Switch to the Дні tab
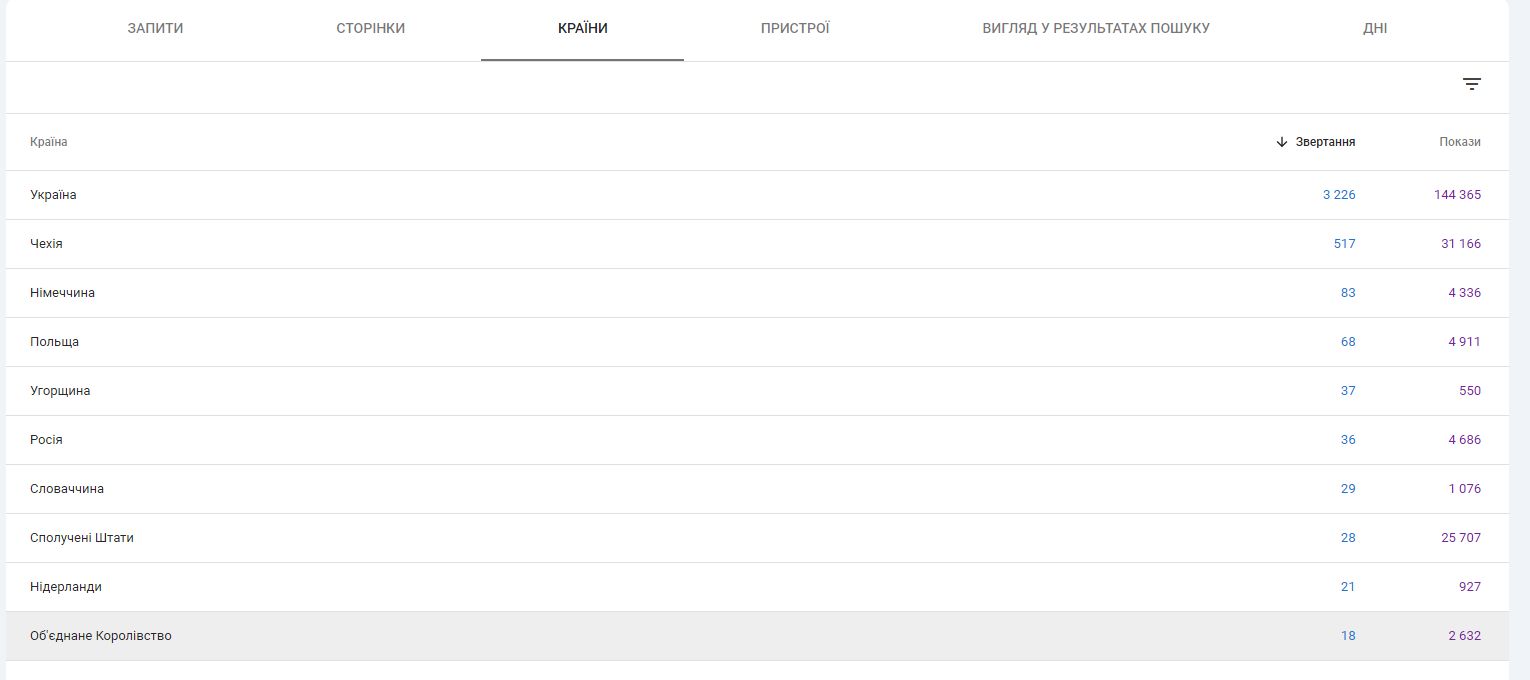The width and height of the screenshot is (1530, 680). [1375, 28]
